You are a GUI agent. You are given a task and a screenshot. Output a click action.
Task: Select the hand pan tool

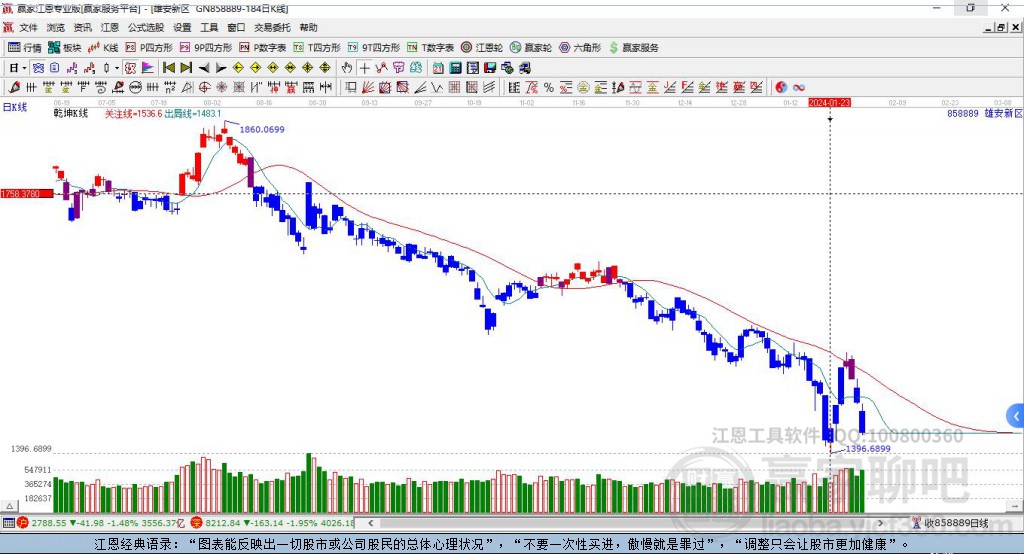[346, 68]
